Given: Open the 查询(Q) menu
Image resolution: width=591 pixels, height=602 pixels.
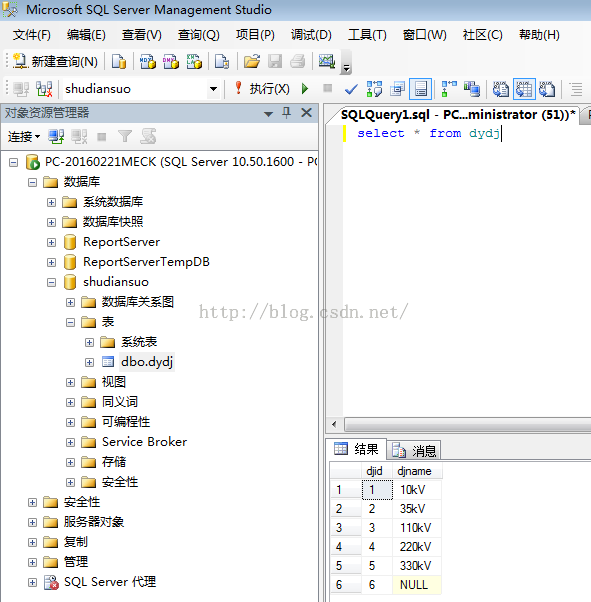Looking at the screenshot, I should point(199,35).
